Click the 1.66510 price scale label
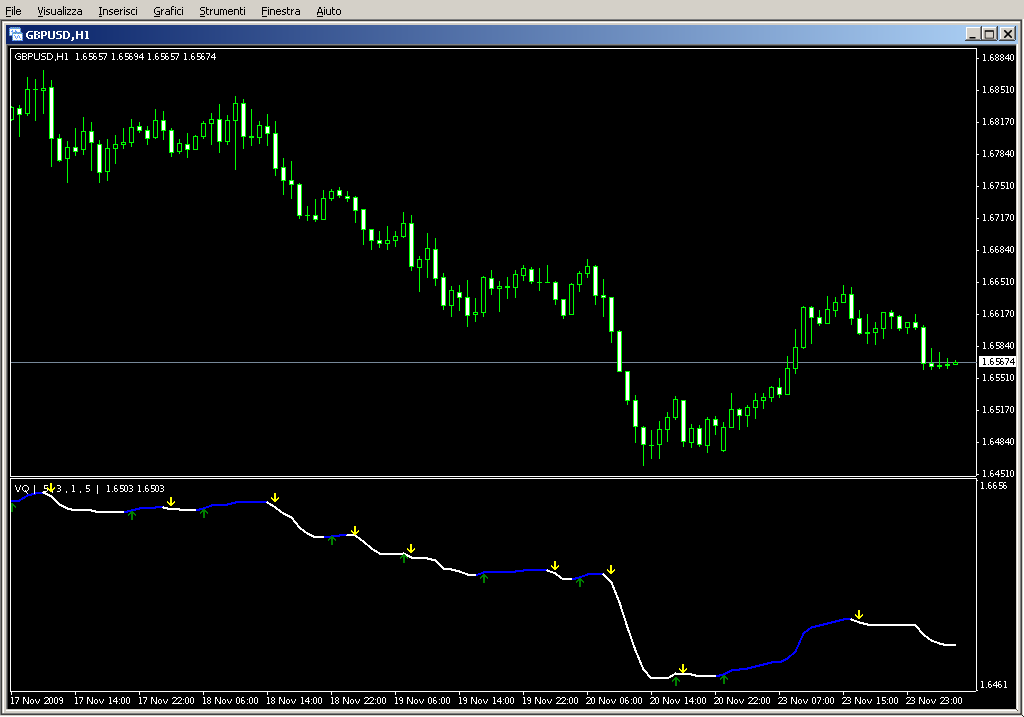The height and width of the screenshot is (717, 1024). click(x=998, y=281)
